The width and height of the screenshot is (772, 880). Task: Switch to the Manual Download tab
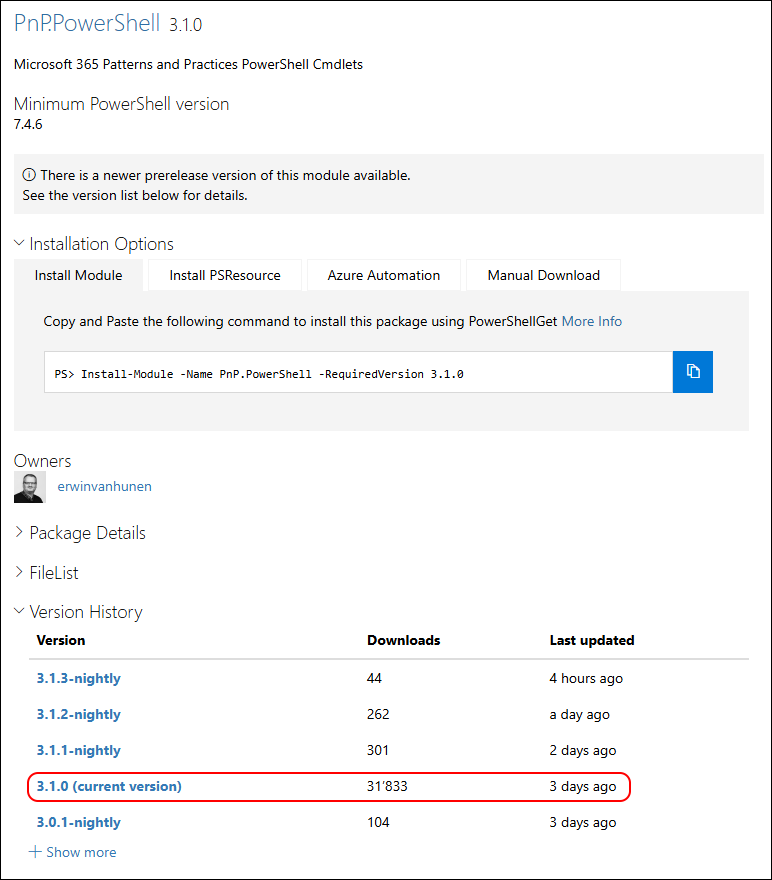click(x=544, y=276)
